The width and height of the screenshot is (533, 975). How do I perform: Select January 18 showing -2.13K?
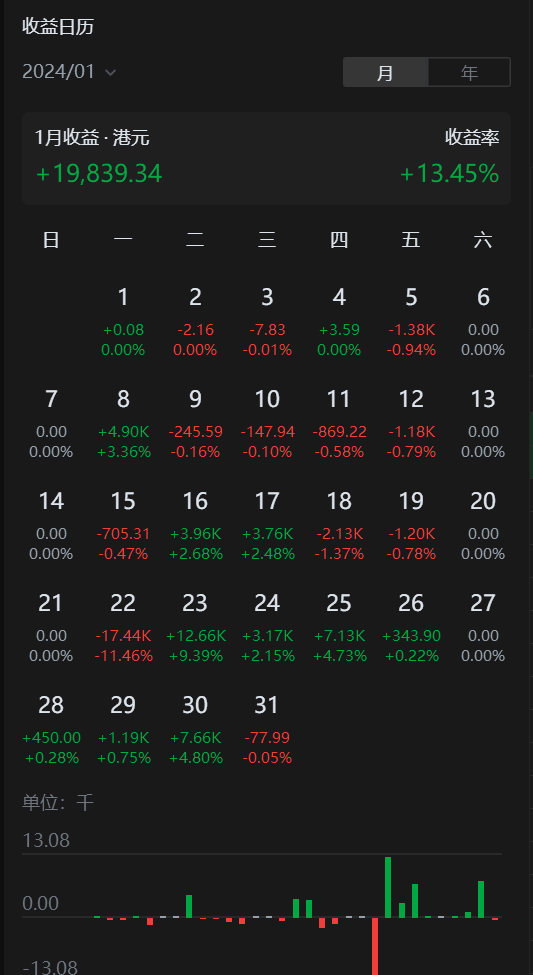pos(339,527)
